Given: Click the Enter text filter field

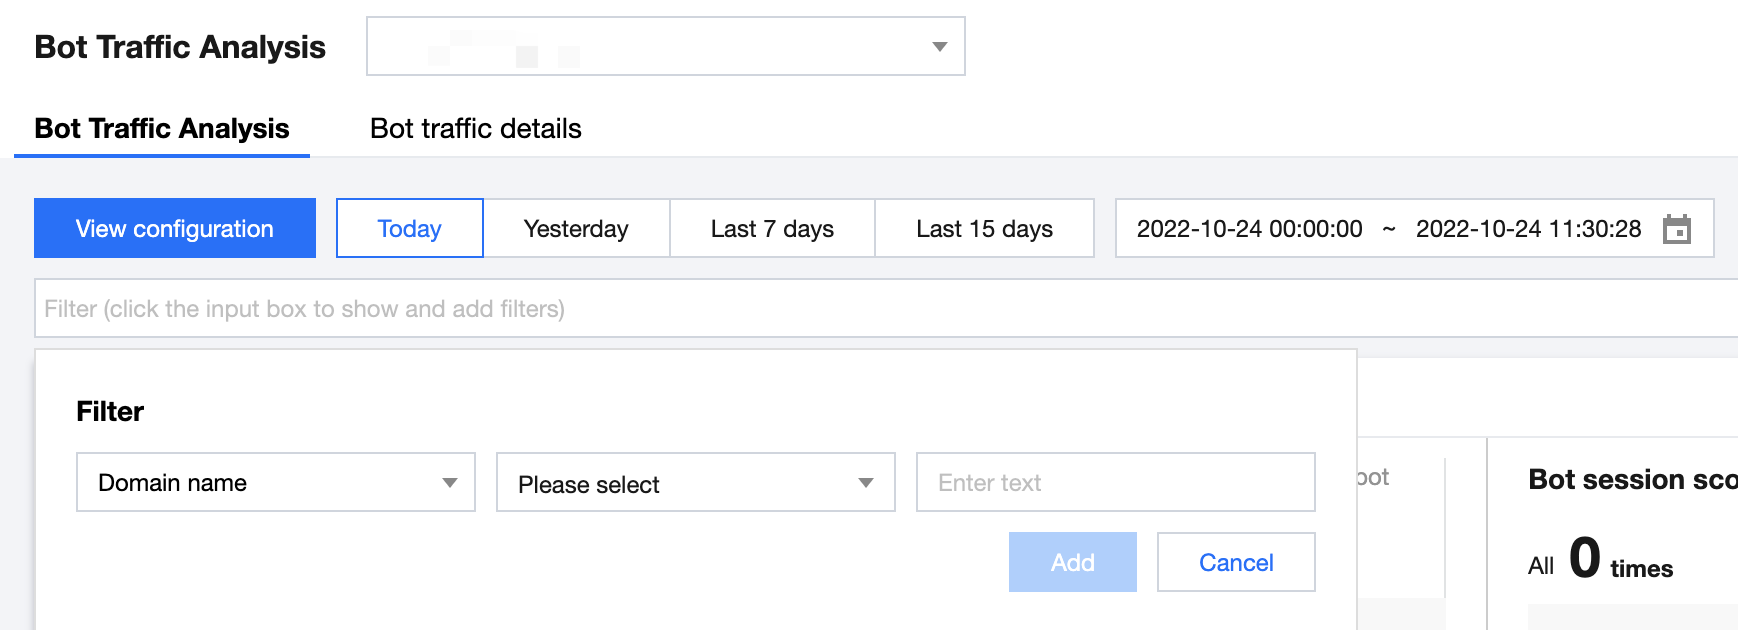Looking at the screenshot, I should (1115, 482).
